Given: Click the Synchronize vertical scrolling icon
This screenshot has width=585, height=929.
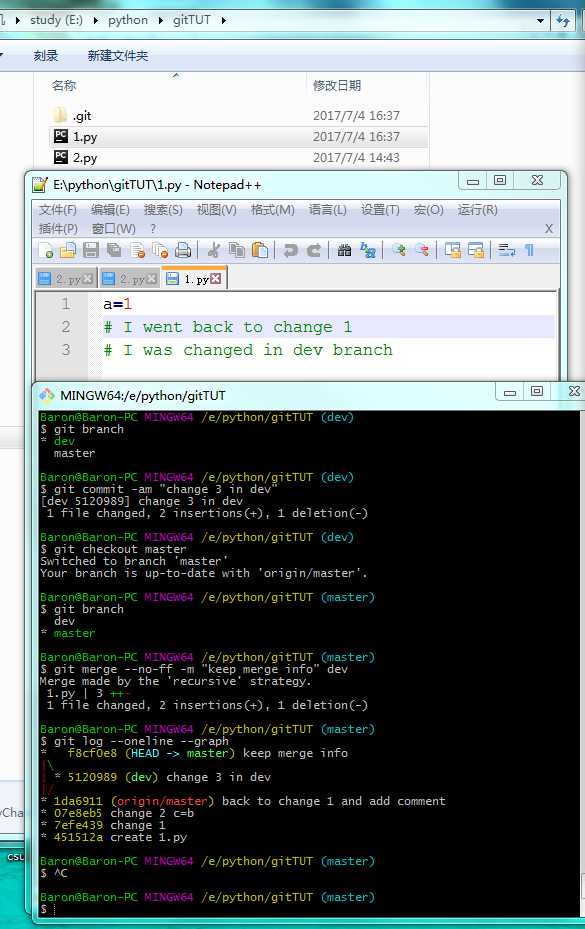Looking at the screenshot, I should point(453,250).
